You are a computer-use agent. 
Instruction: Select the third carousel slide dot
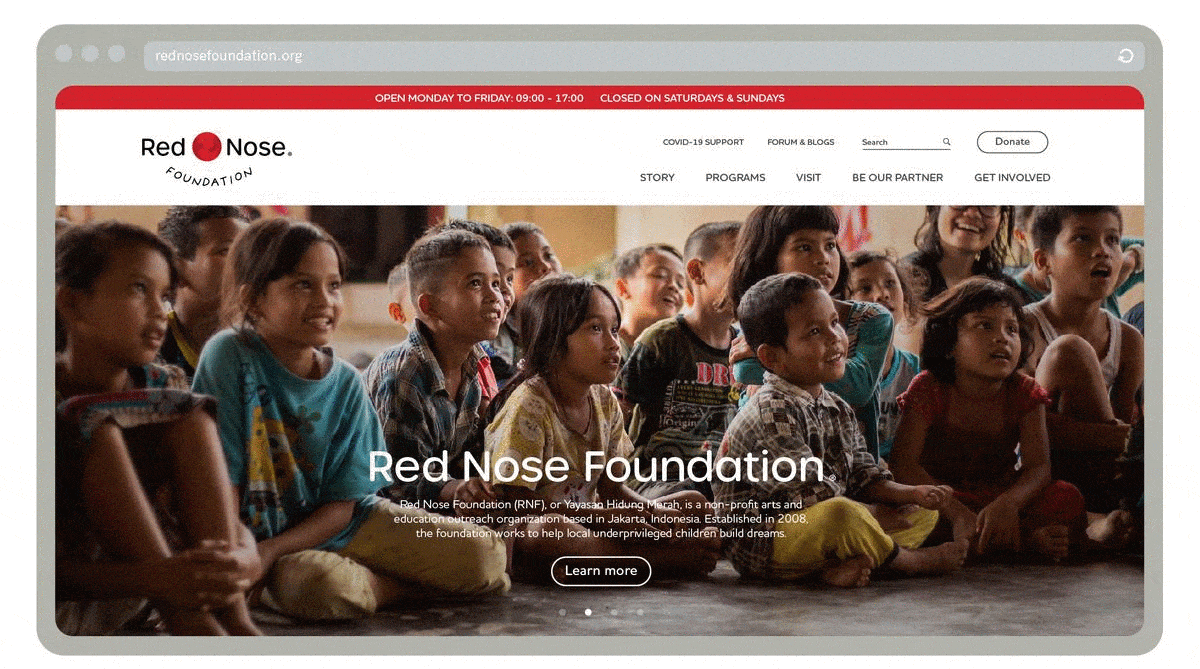pyautogui.click(x=614, y=612)
